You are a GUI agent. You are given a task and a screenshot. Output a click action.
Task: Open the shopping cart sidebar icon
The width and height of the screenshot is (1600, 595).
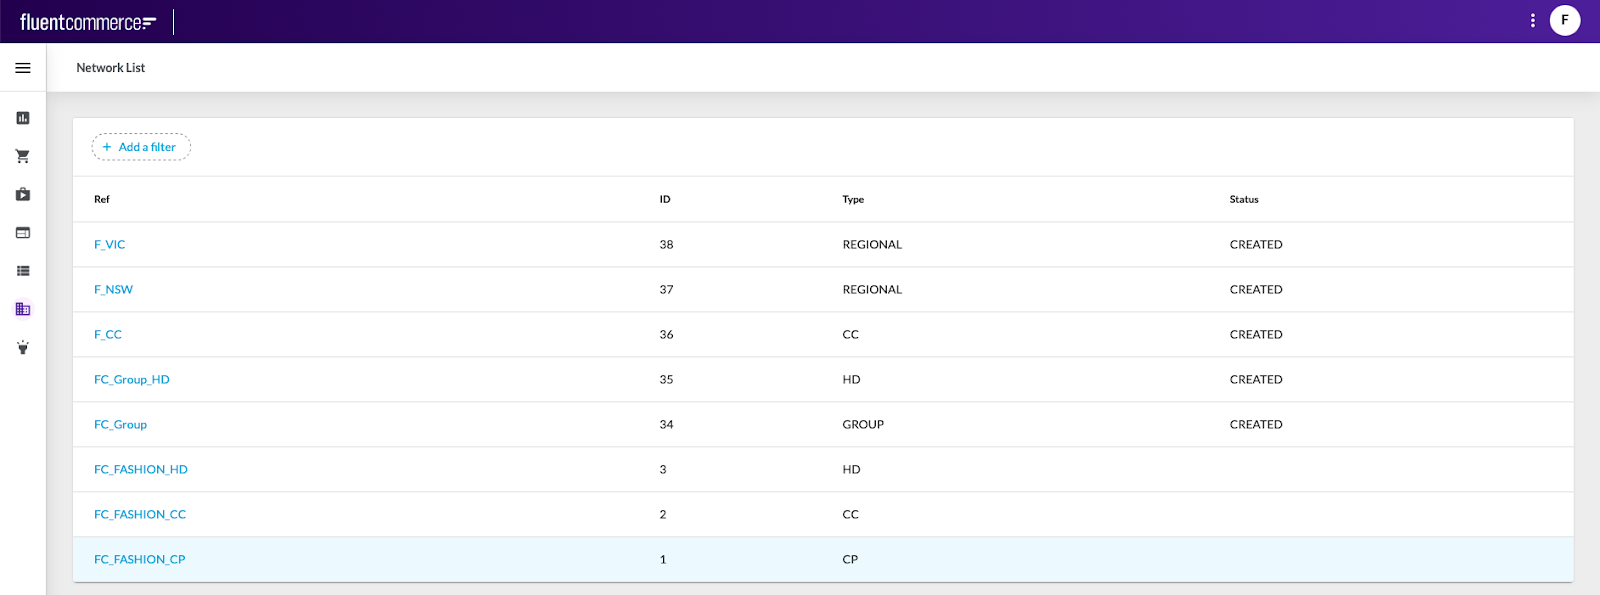[23, 156]
